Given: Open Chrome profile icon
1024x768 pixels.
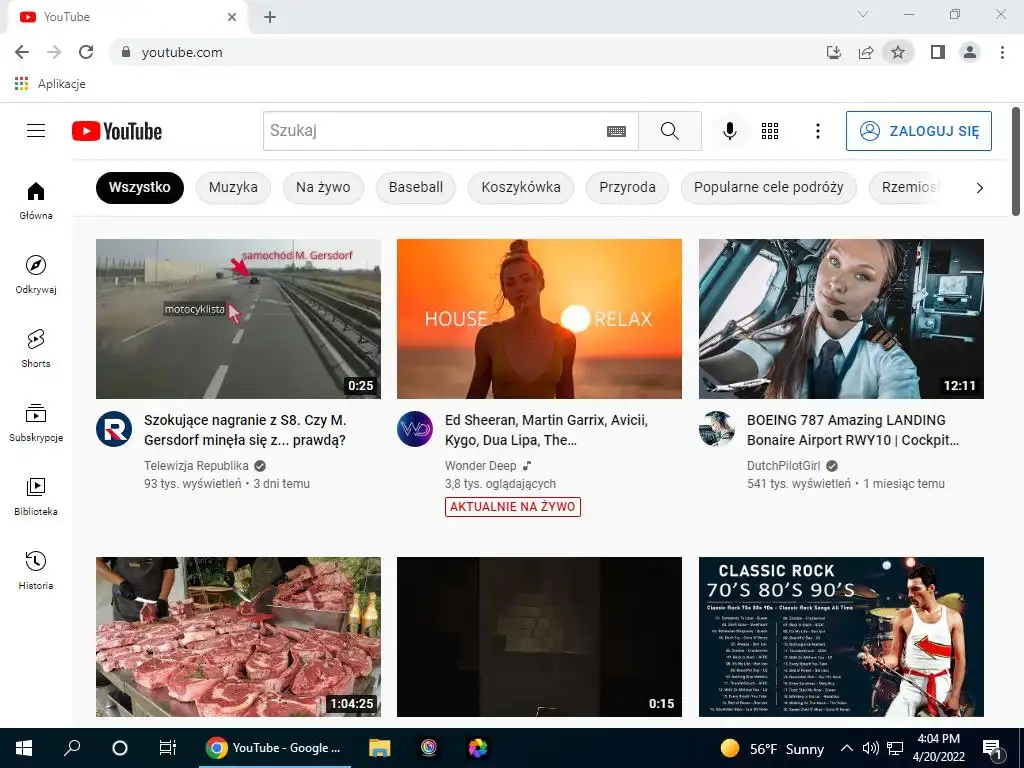Looking at the screenshot, I should click(x=970, y=52).
